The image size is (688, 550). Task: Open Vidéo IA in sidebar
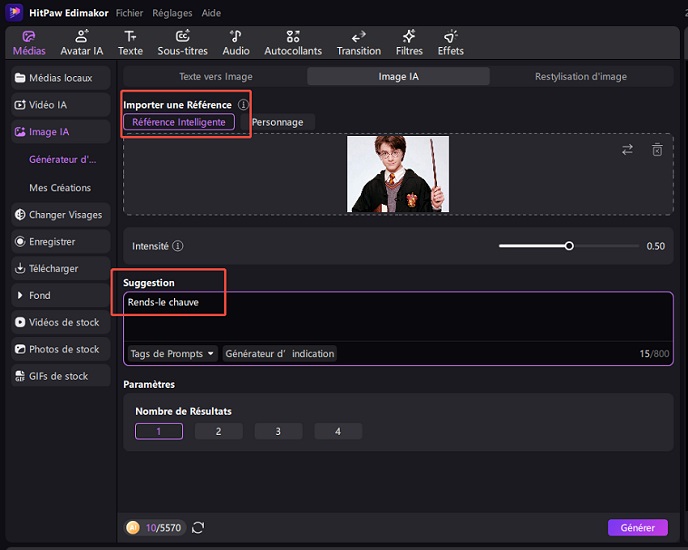[61, 105]
